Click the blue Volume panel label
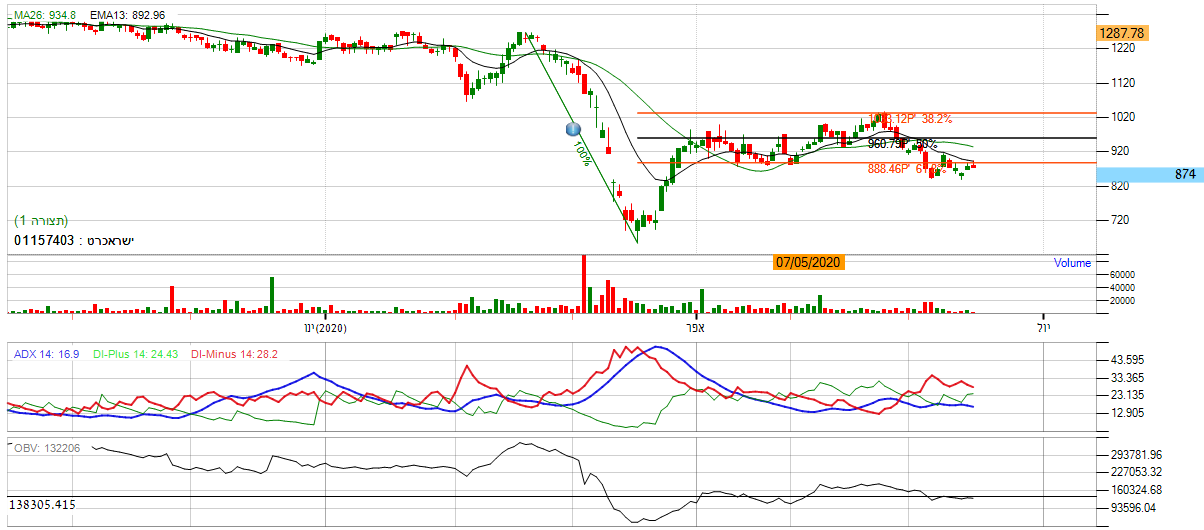This screenshot has height=530, width=1204. point(1072,263)
